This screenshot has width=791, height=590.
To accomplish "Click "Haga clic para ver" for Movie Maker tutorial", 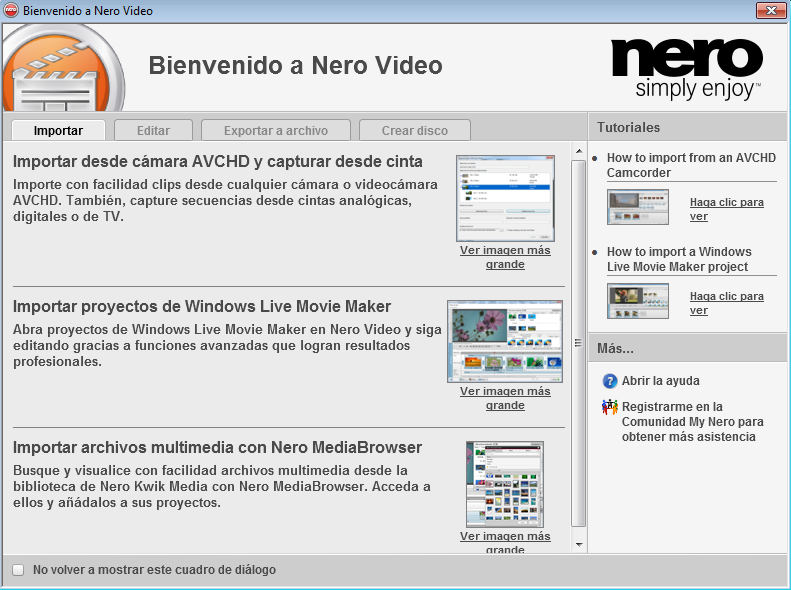I will tap(726, 303).
